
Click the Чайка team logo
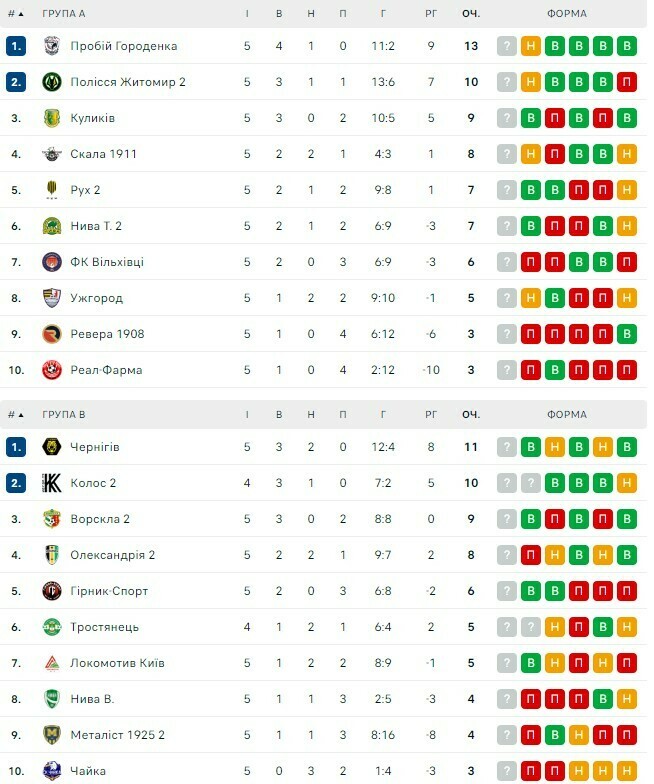pyautogui.click(x=52, y=771)
